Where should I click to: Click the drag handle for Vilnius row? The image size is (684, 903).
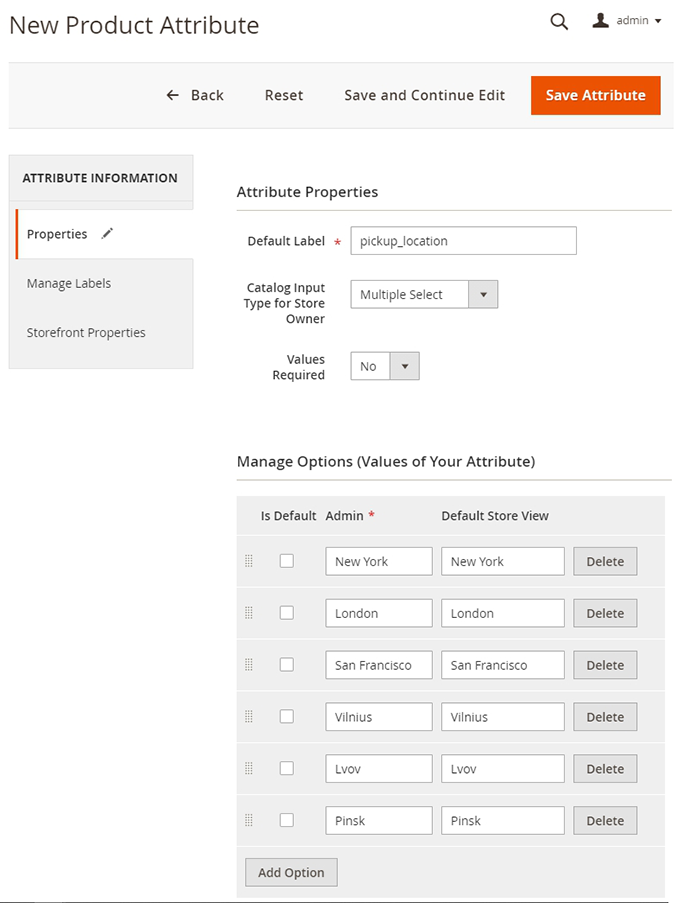[249, 717]
